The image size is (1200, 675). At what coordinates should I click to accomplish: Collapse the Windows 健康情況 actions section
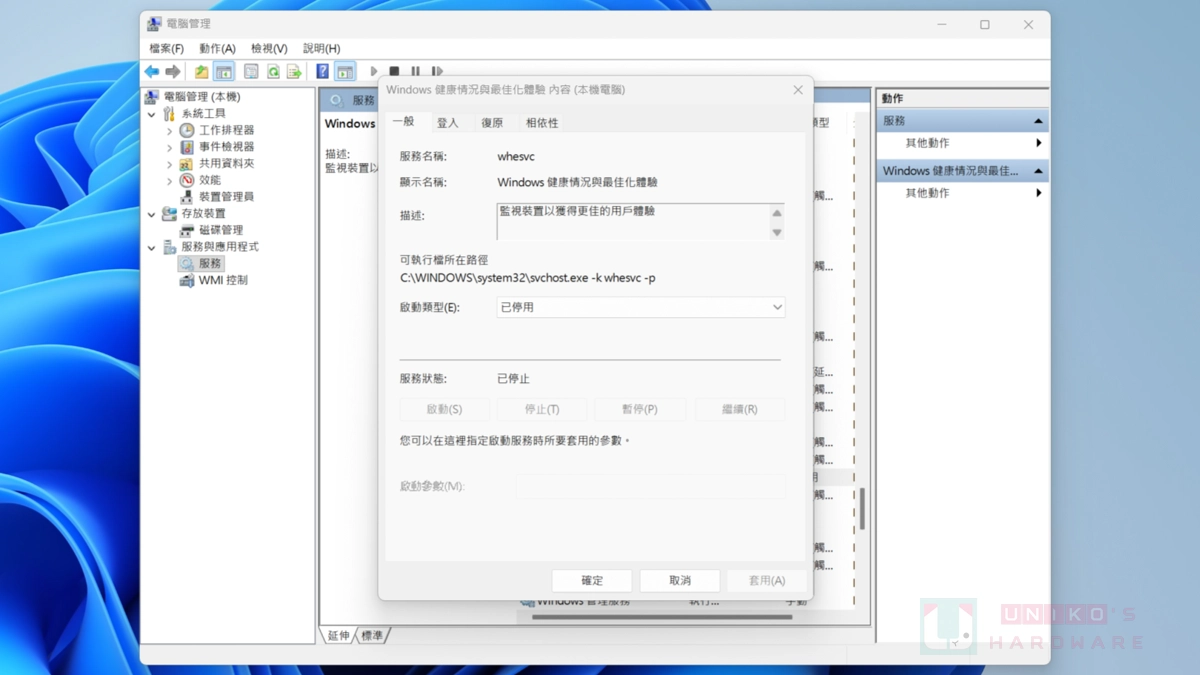(x=1038, y=171)
